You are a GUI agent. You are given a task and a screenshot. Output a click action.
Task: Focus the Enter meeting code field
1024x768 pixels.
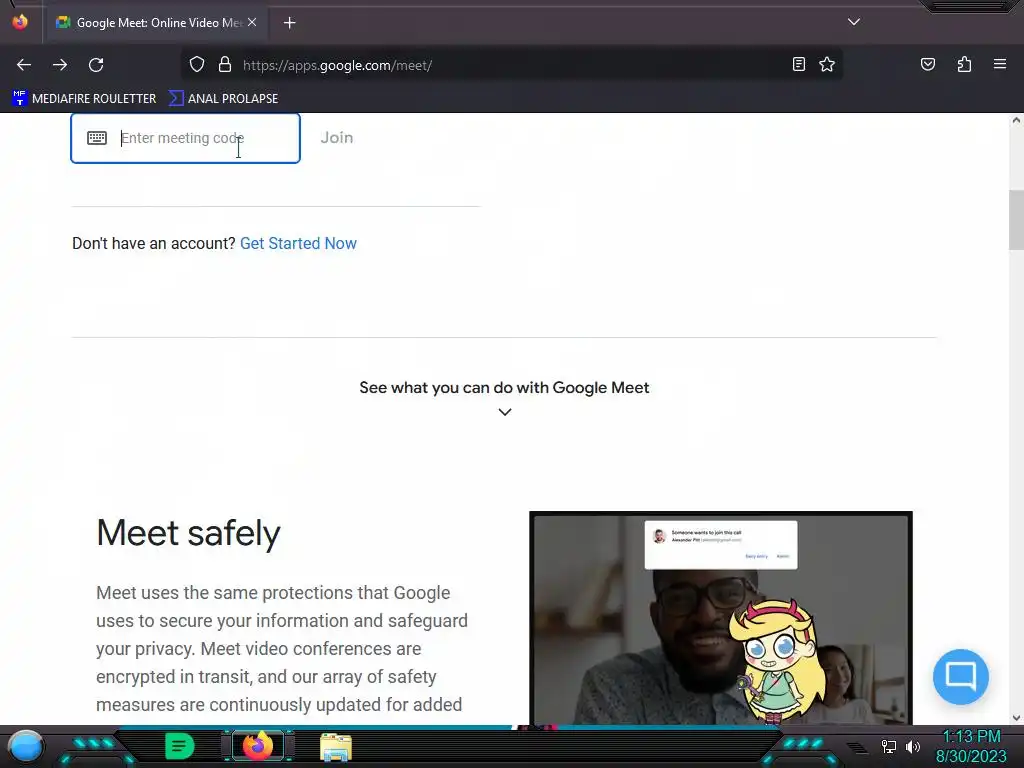(185, 138)
